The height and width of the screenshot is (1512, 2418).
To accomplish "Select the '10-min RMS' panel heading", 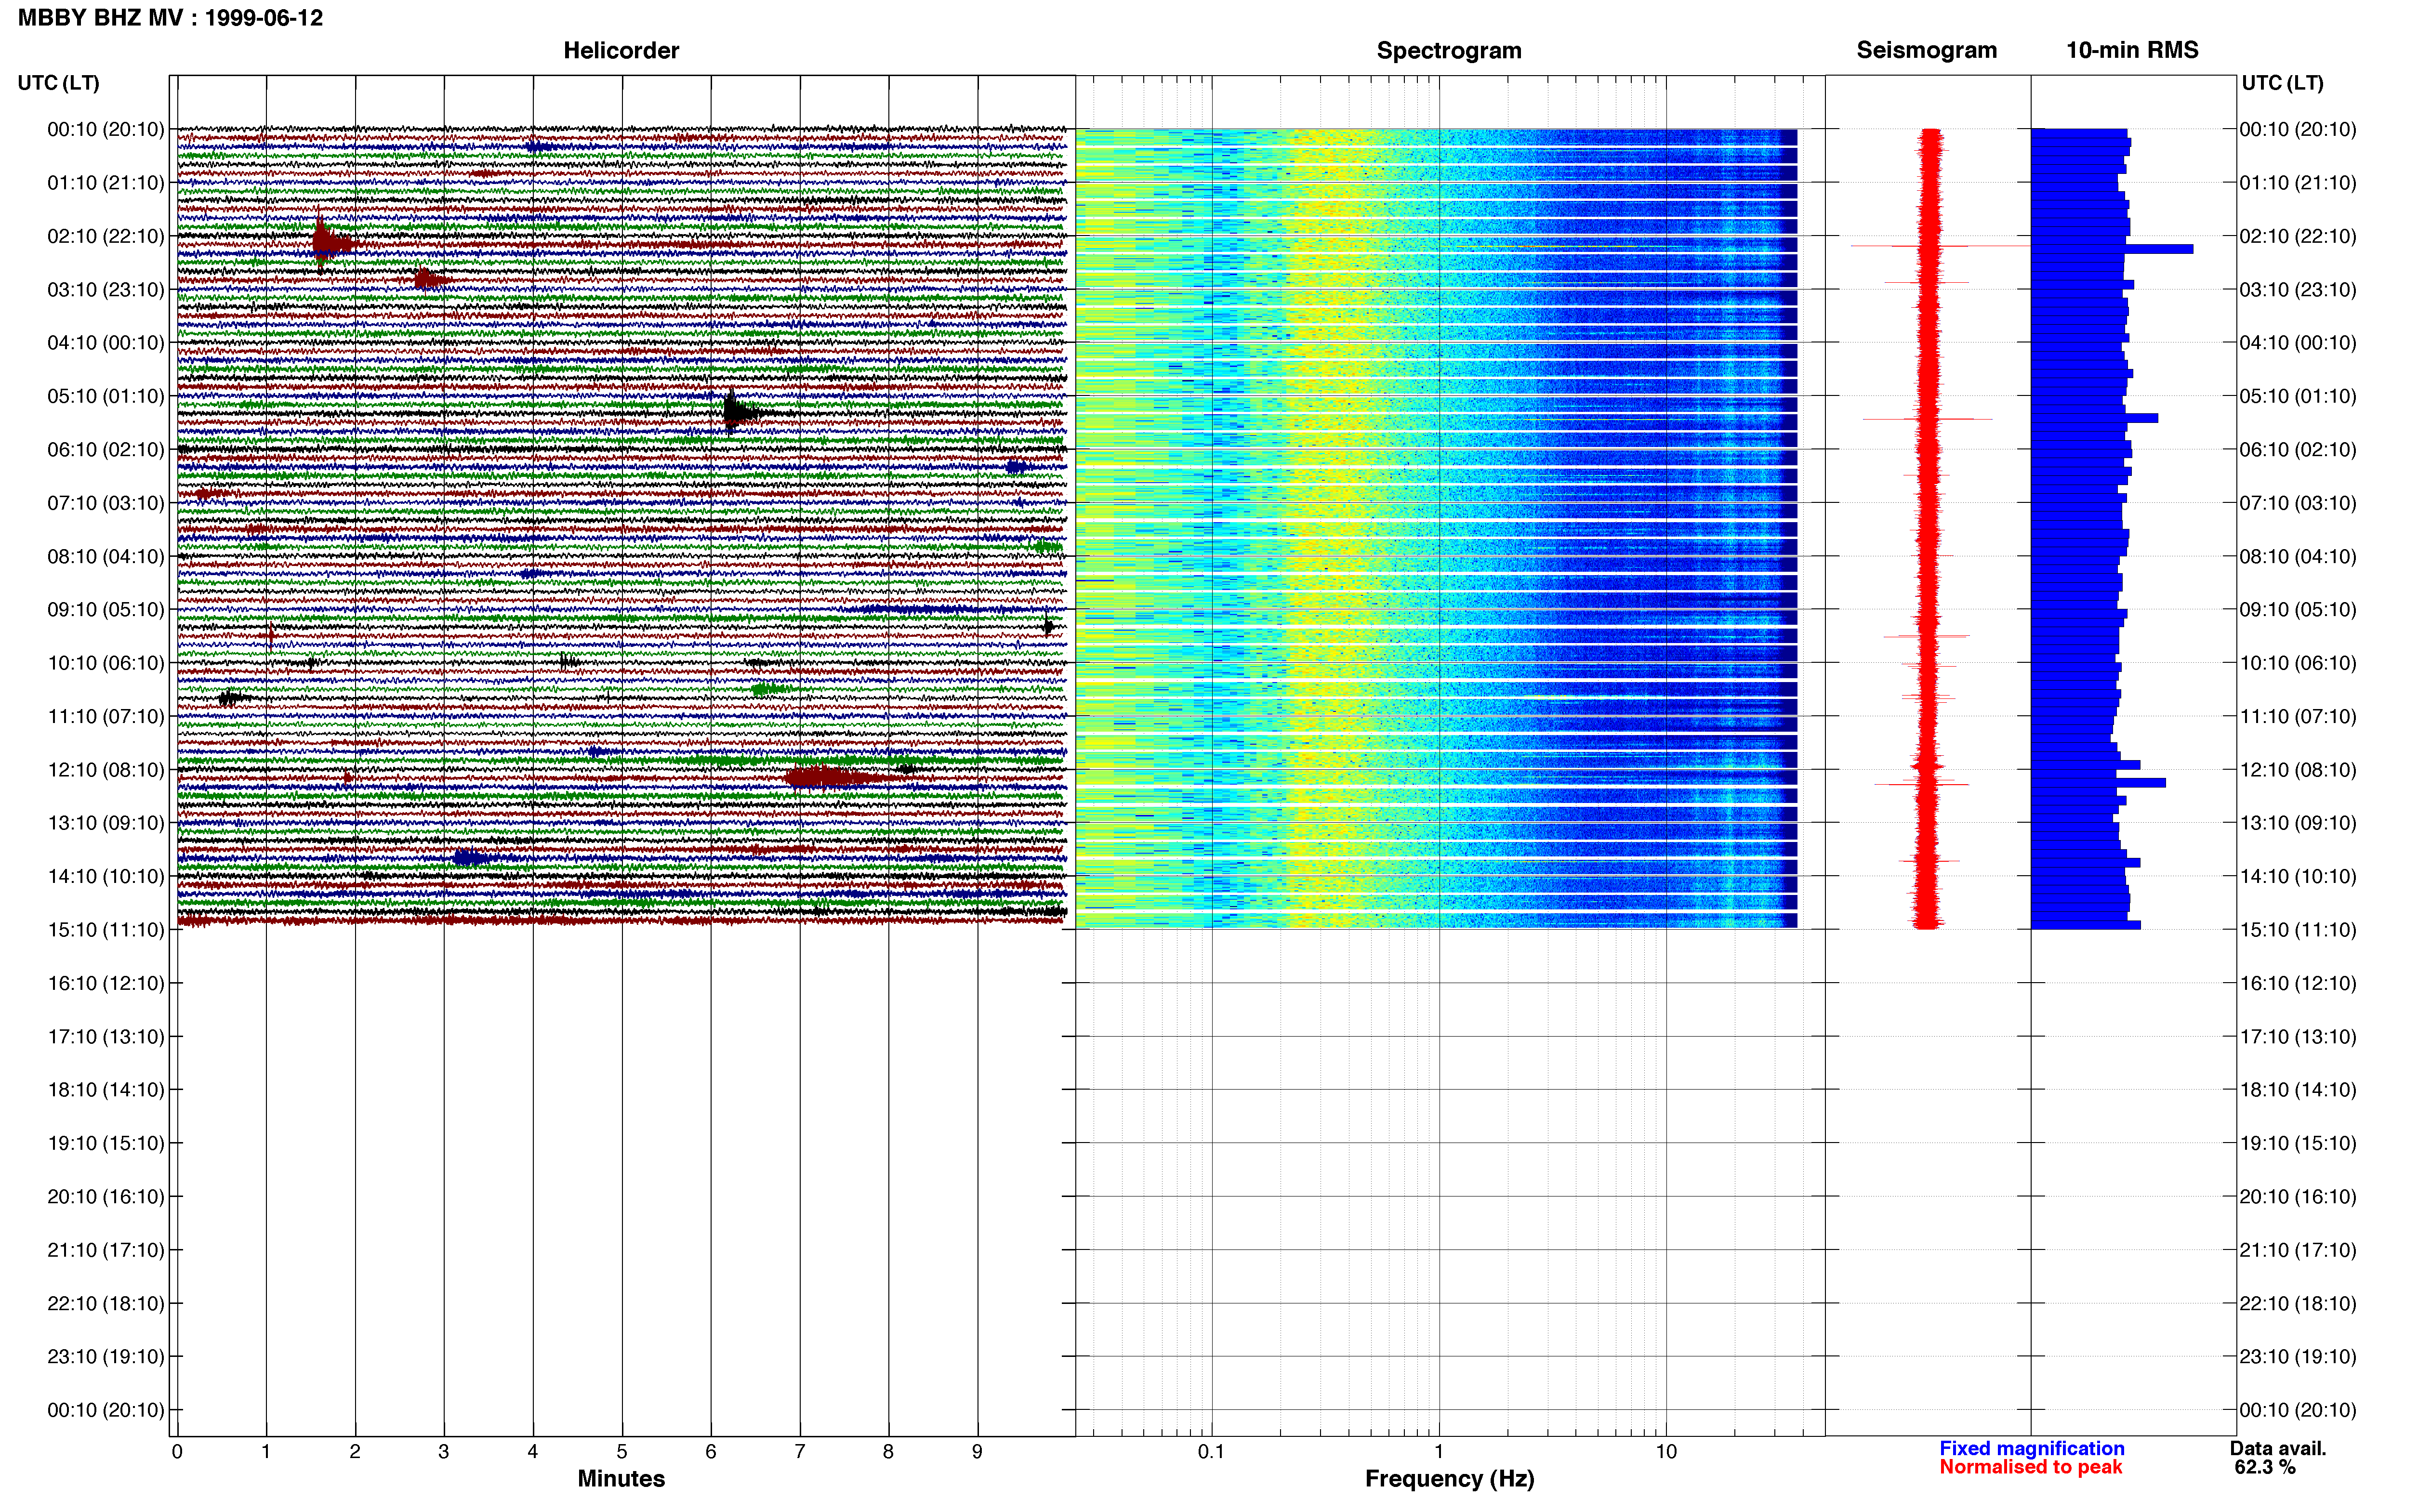I will (x=2132, y=50).
